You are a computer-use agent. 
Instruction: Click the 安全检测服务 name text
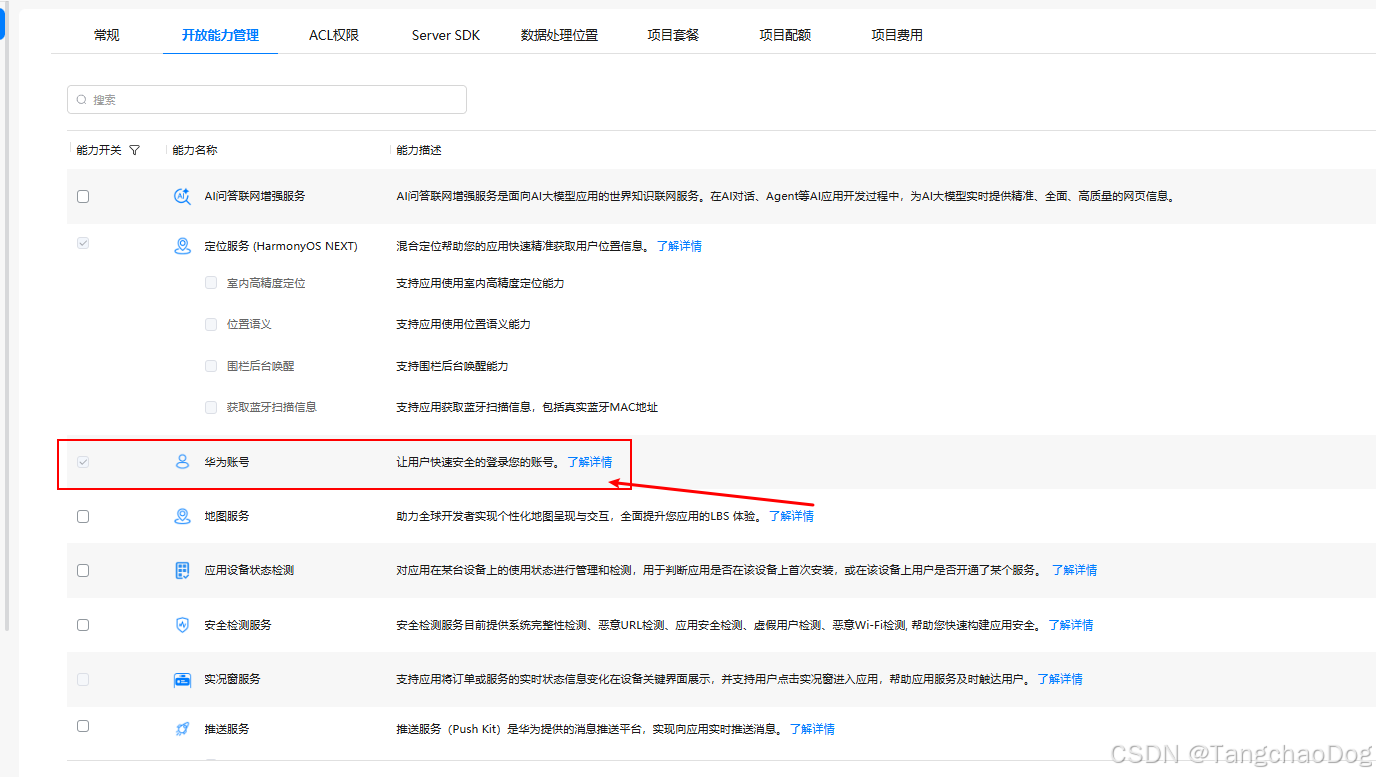238,625
